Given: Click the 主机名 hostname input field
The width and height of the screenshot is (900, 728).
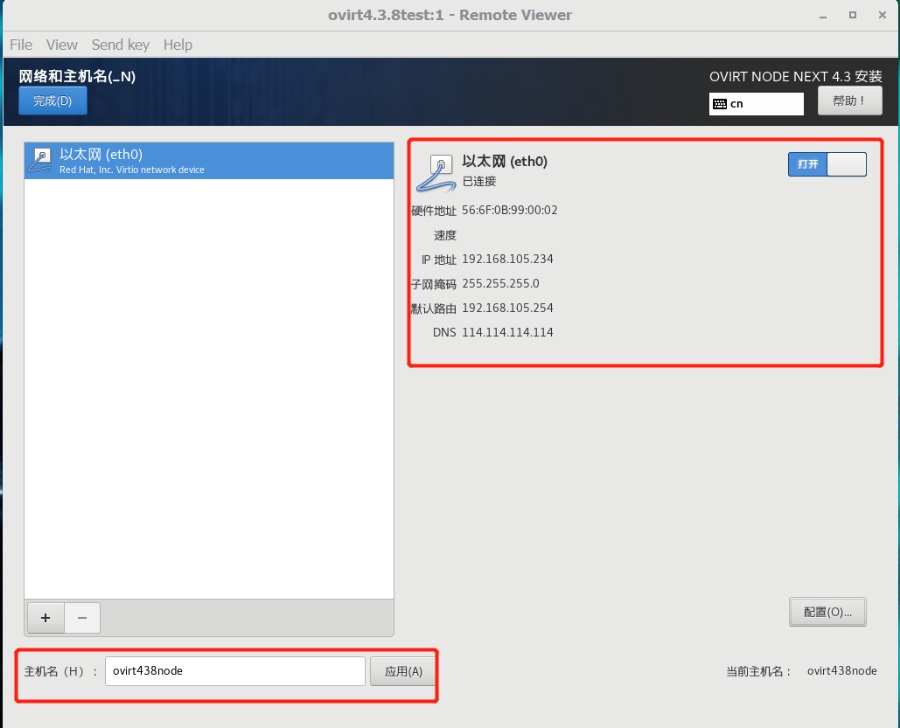Looking at the screenshot, I should (x=235, y=671).
